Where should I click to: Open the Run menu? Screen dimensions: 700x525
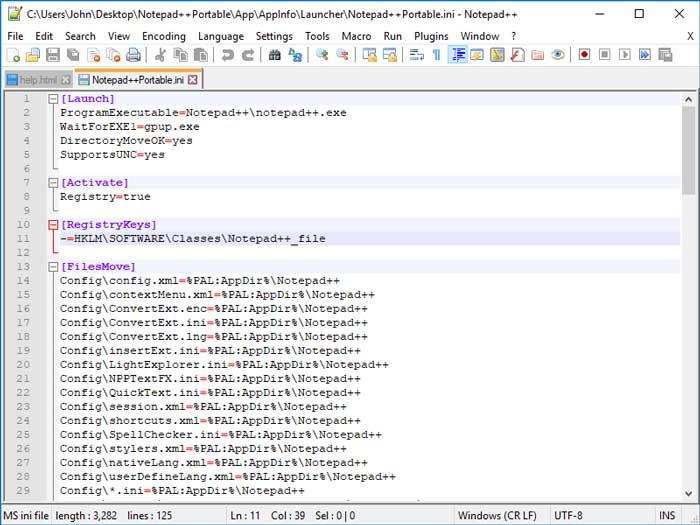393,36
